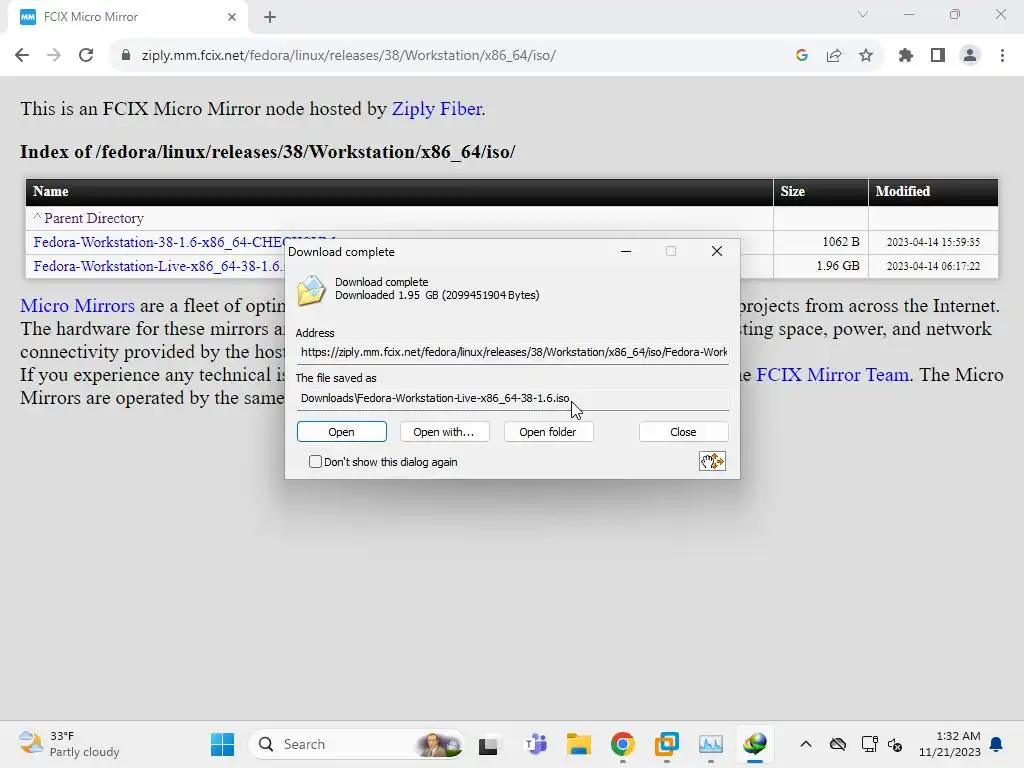Screen dimensions: 1024x768
Task: Follow the Ziply Fiber link
Action: (437, 108)
